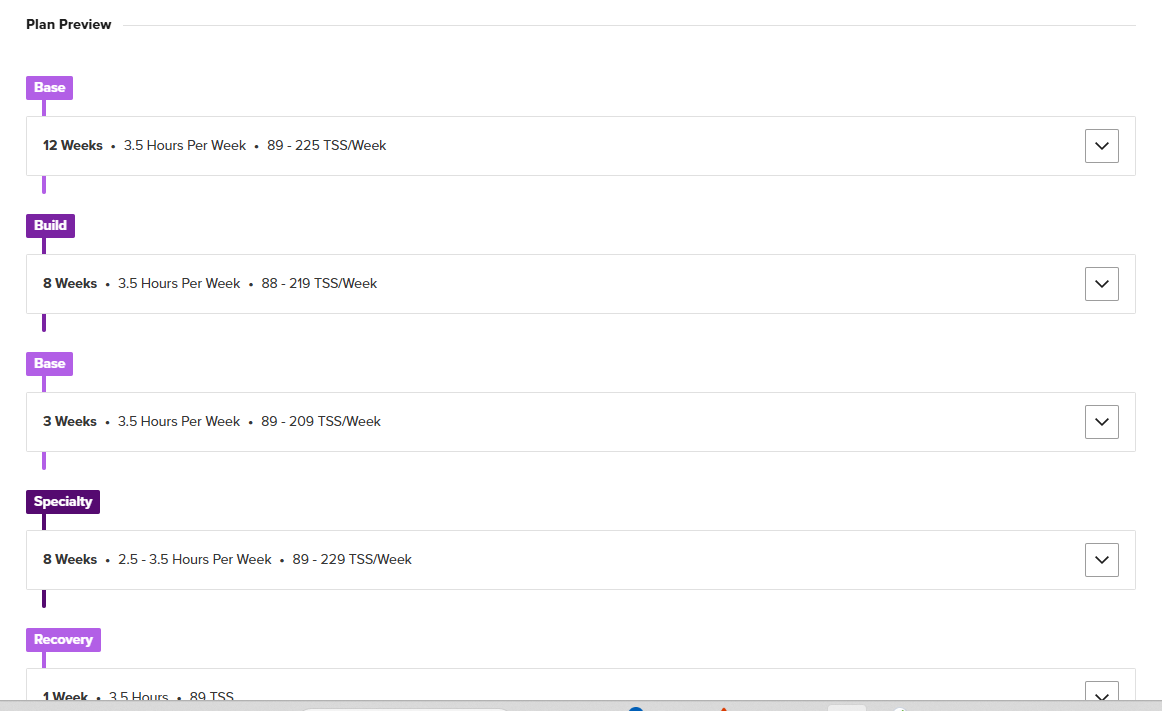The height and width of the screenshot is (711, 1162).
Task: Select the Recovery phase tag
Action: tap(63, 639)
